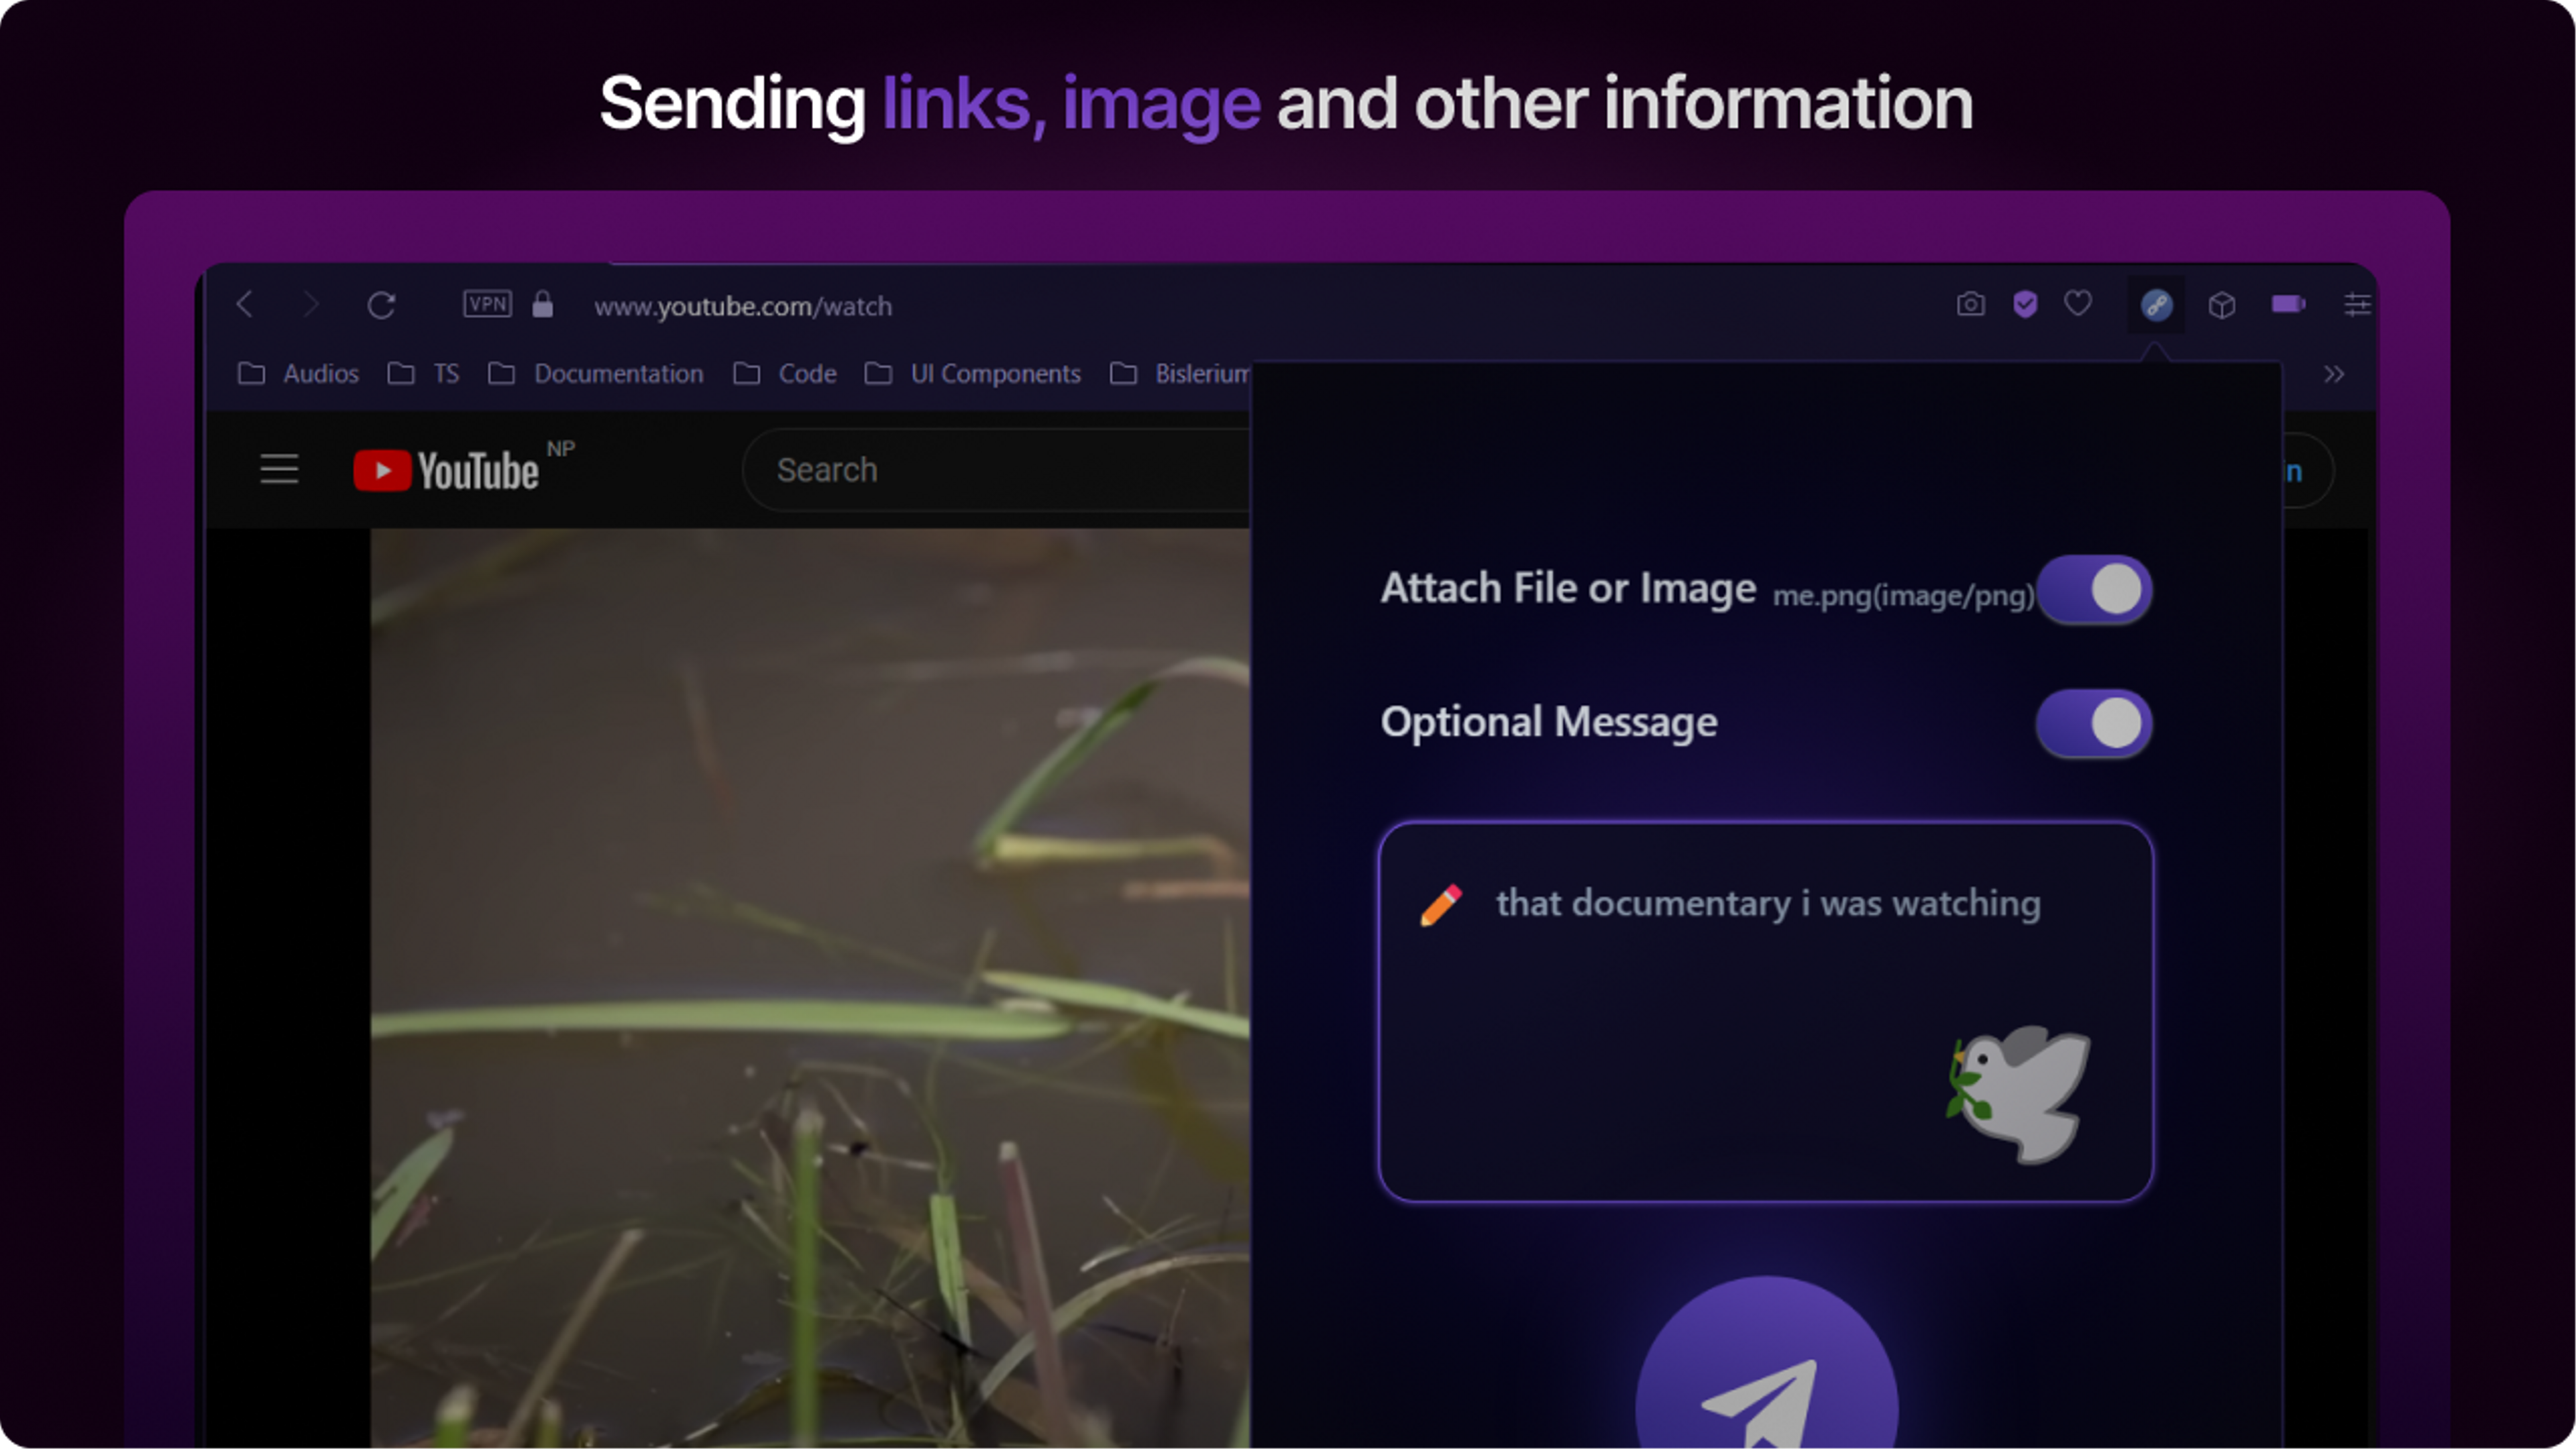
Task: Click the YouTube Search field
Action: [996, 470]
